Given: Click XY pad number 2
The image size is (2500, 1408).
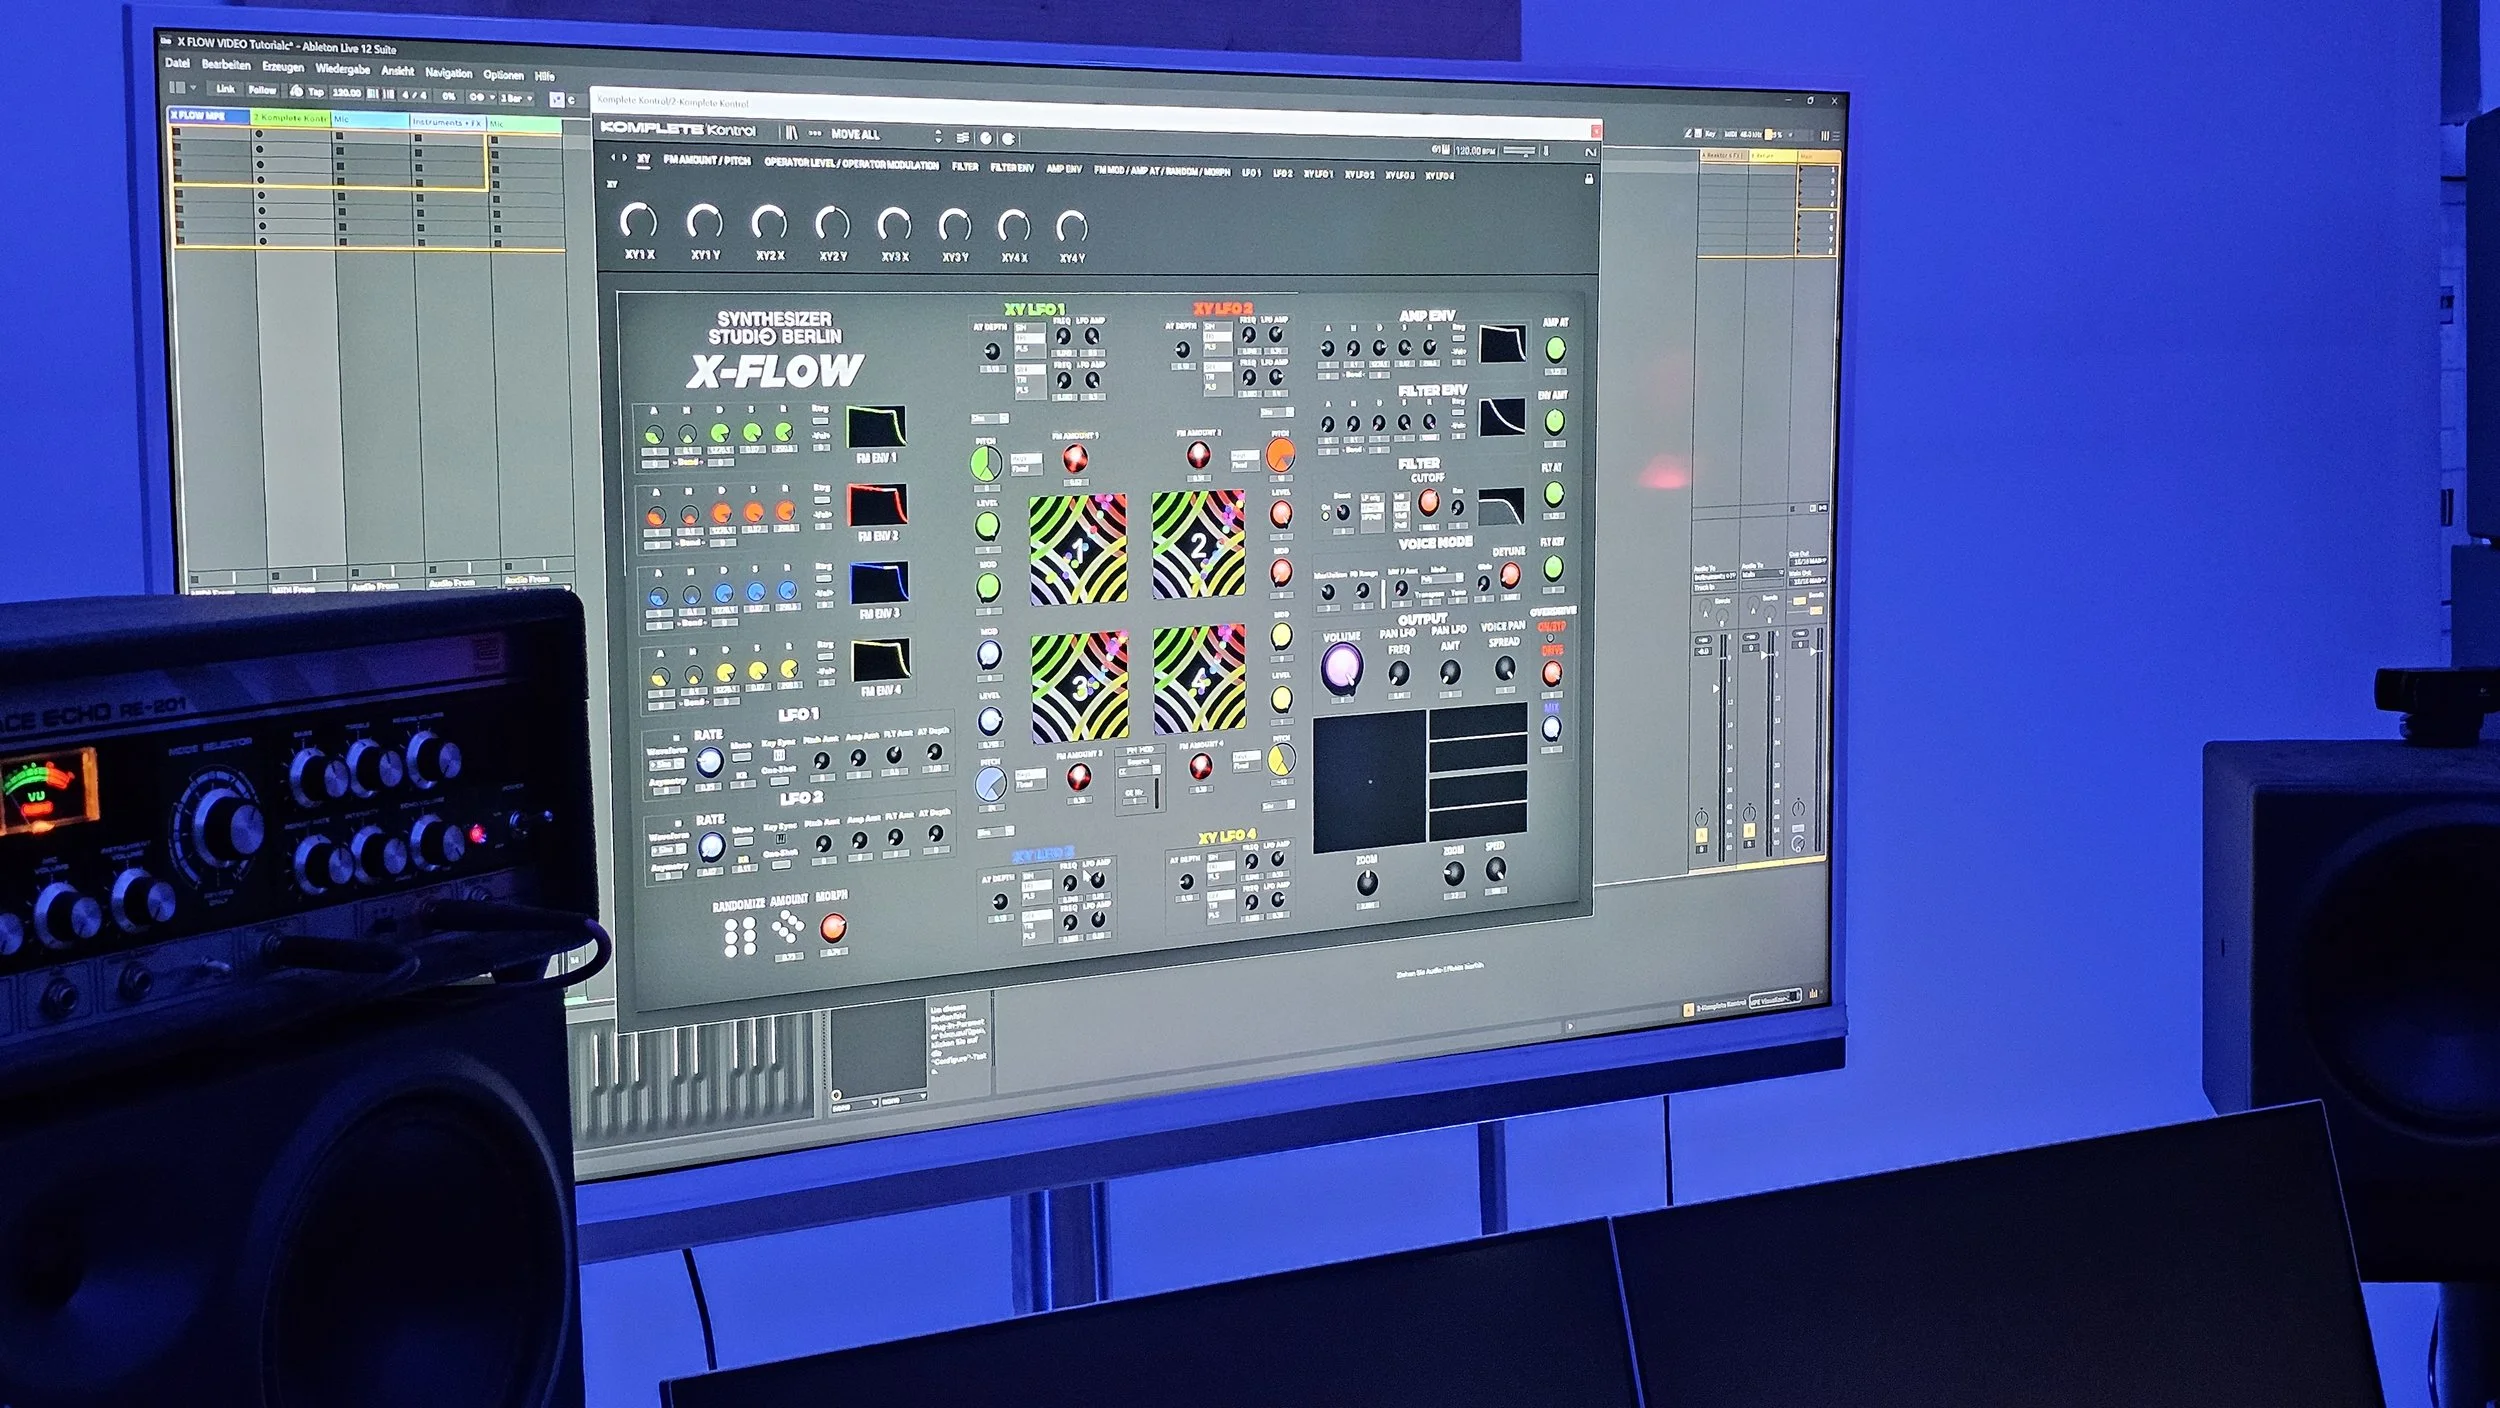Looking at the screenshot, I should click(1198, 545).
